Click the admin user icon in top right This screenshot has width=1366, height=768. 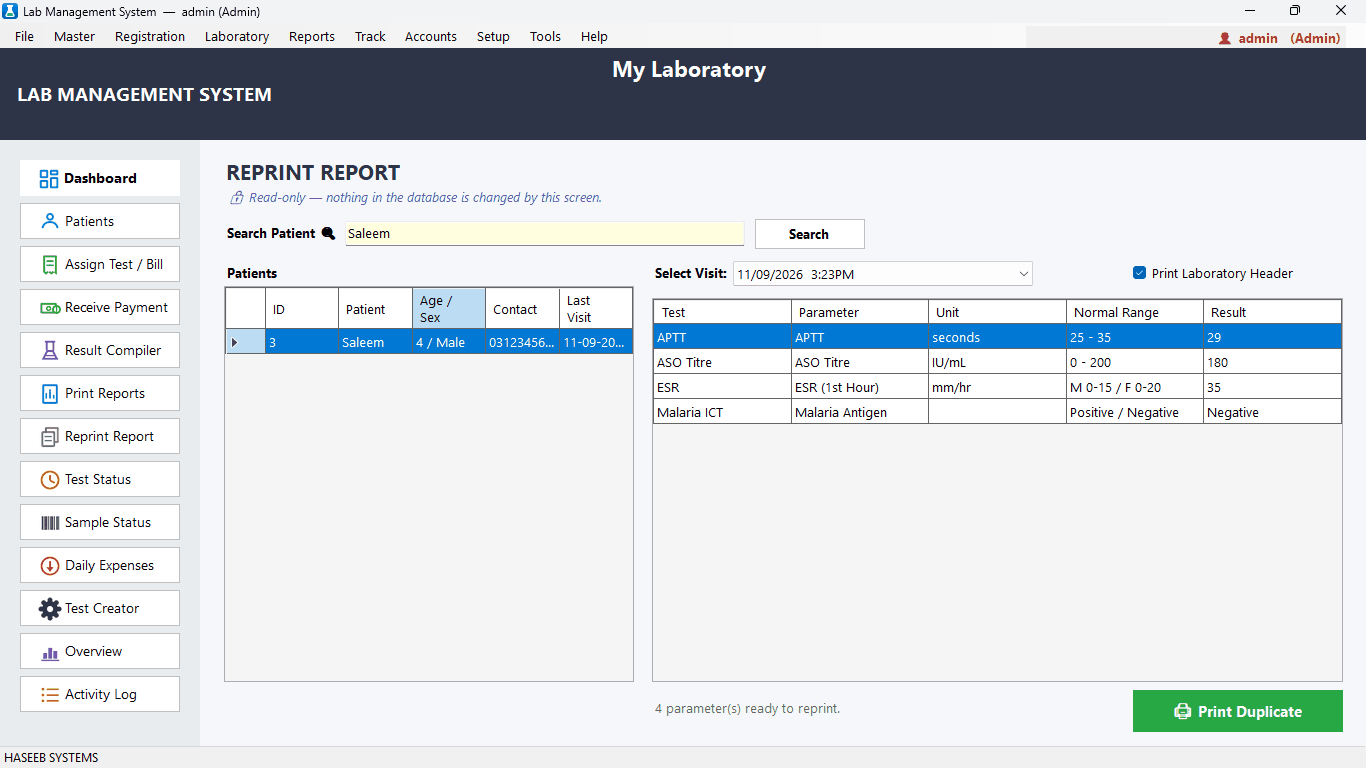1224,38
